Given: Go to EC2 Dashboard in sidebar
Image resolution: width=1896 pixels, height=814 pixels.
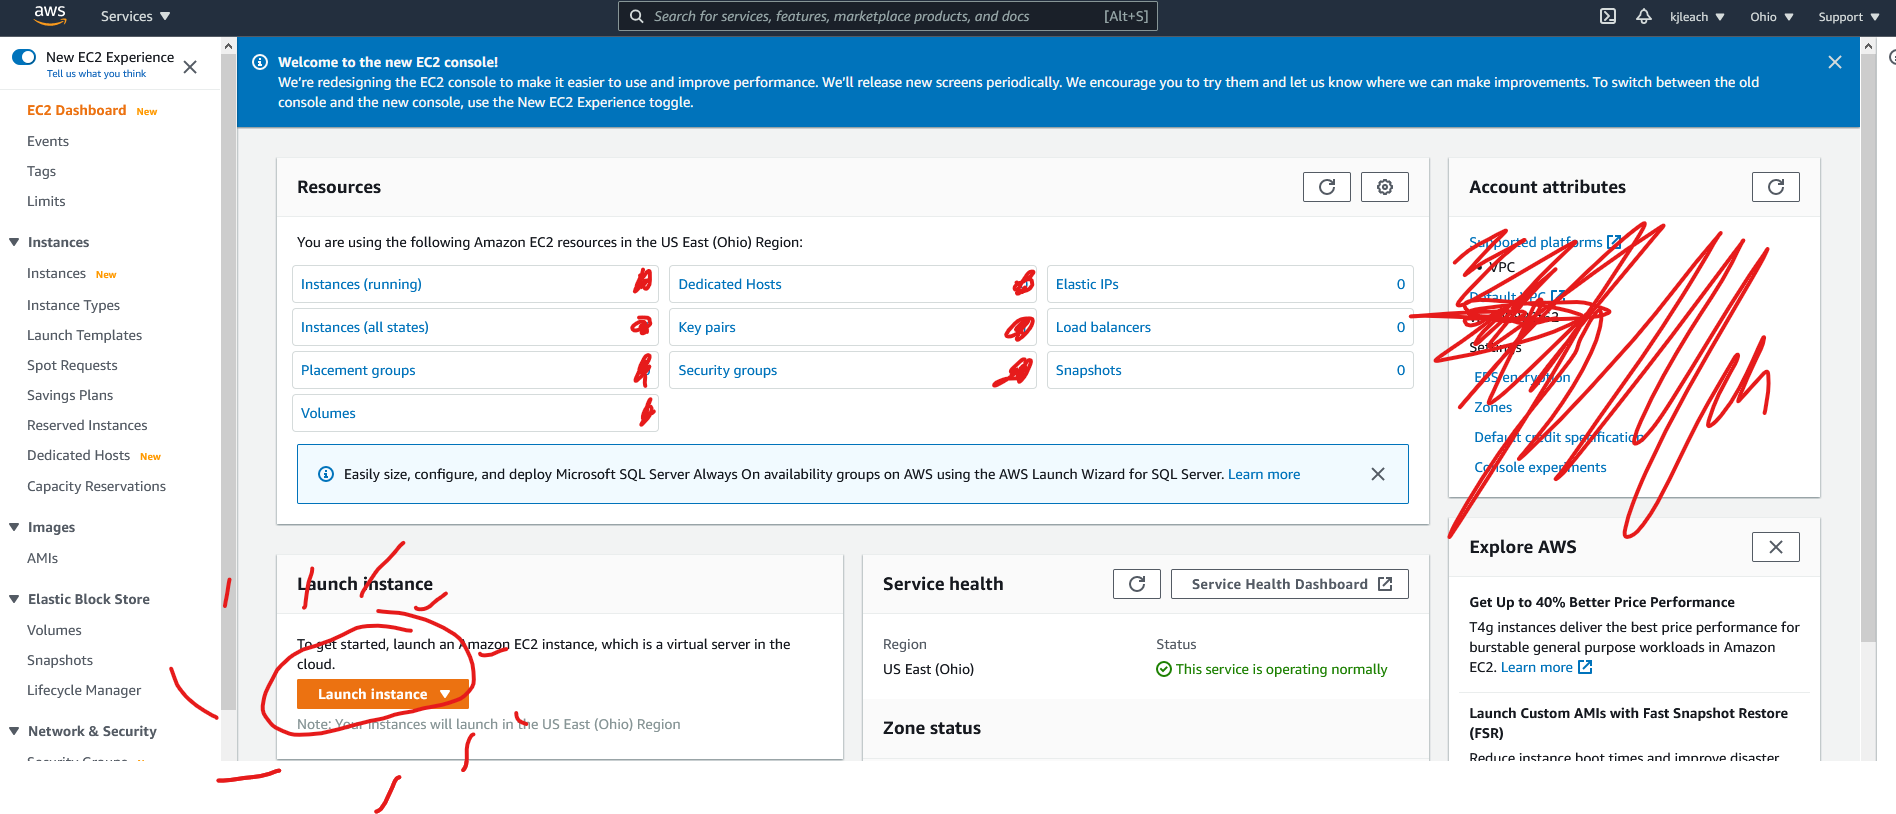Looking at the screenshot, I should click(x=77, y=110).
